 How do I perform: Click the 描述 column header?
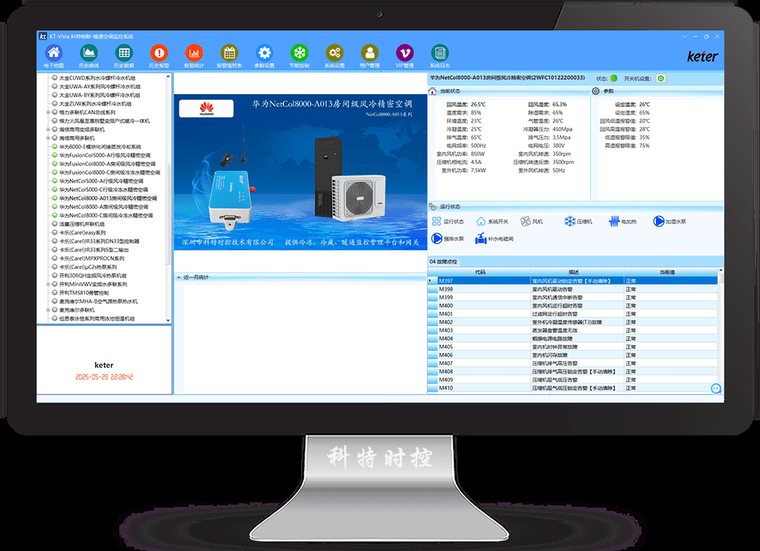click(574, 272)
